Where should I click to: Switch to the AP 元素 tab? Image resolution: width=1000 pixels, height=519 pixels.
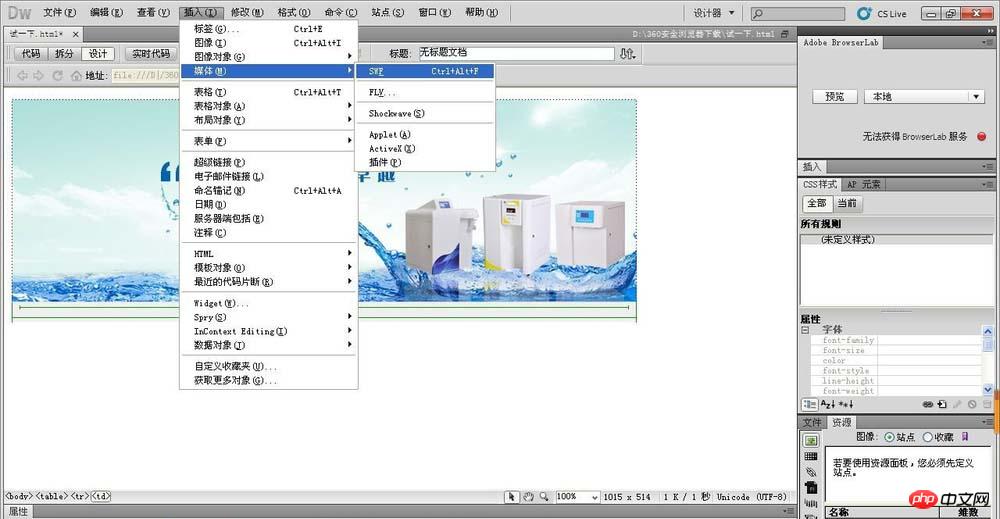864,185
